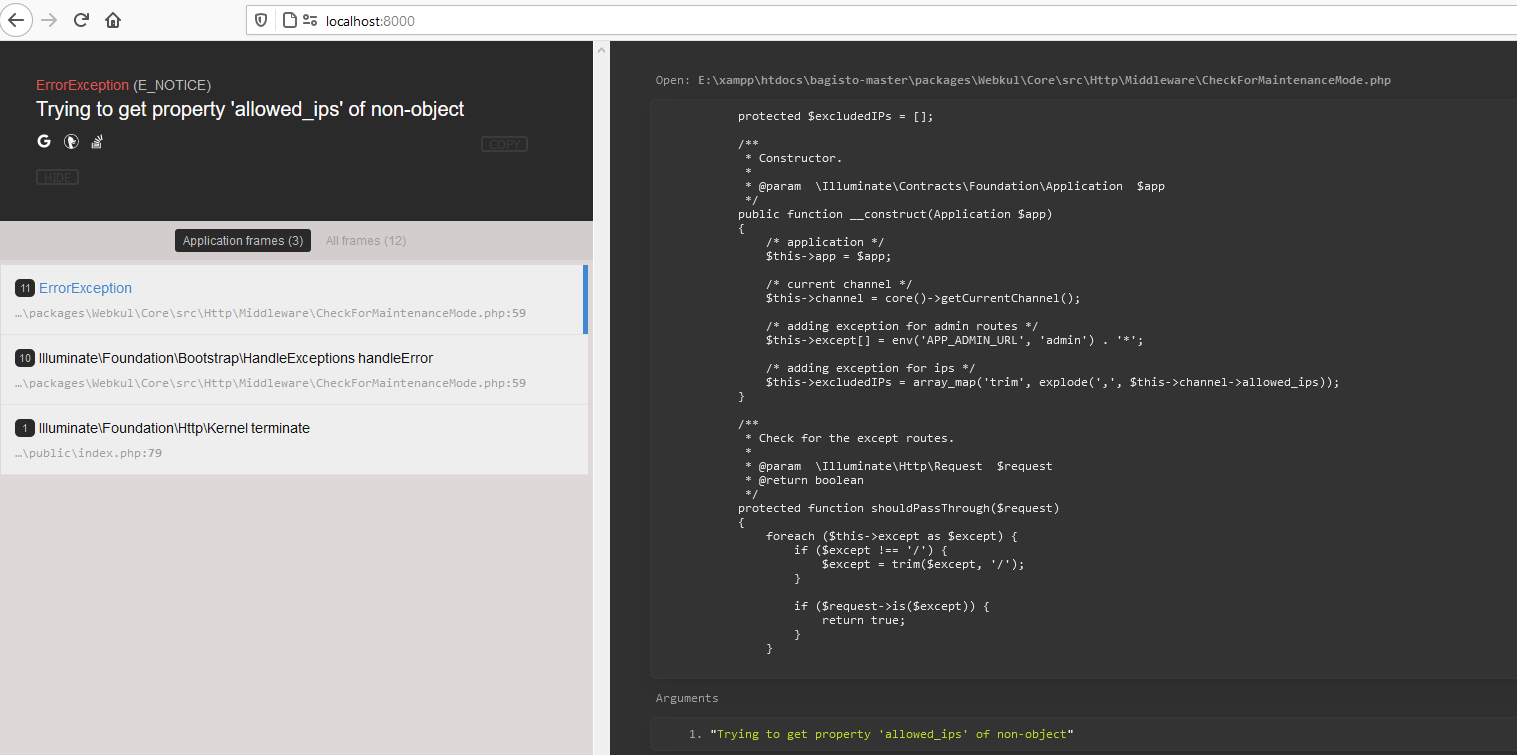Image resolution: width=1517 pixels, height=755 pixels.
Task: Select HandleExceptions handleError frame 10
Action: pos(294,369)
